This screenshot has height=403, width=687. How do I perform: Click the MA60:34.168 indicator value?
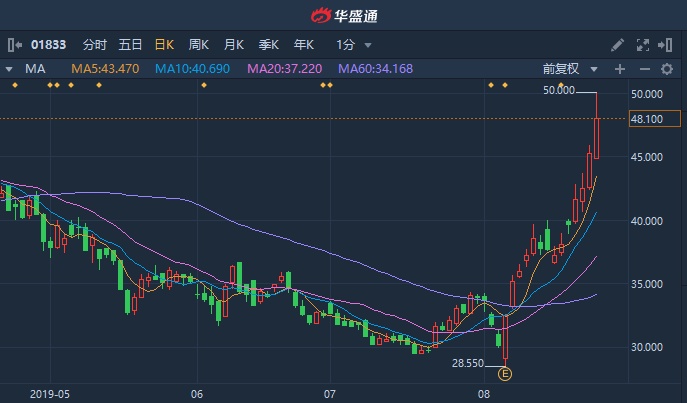(x=375, y=69)
